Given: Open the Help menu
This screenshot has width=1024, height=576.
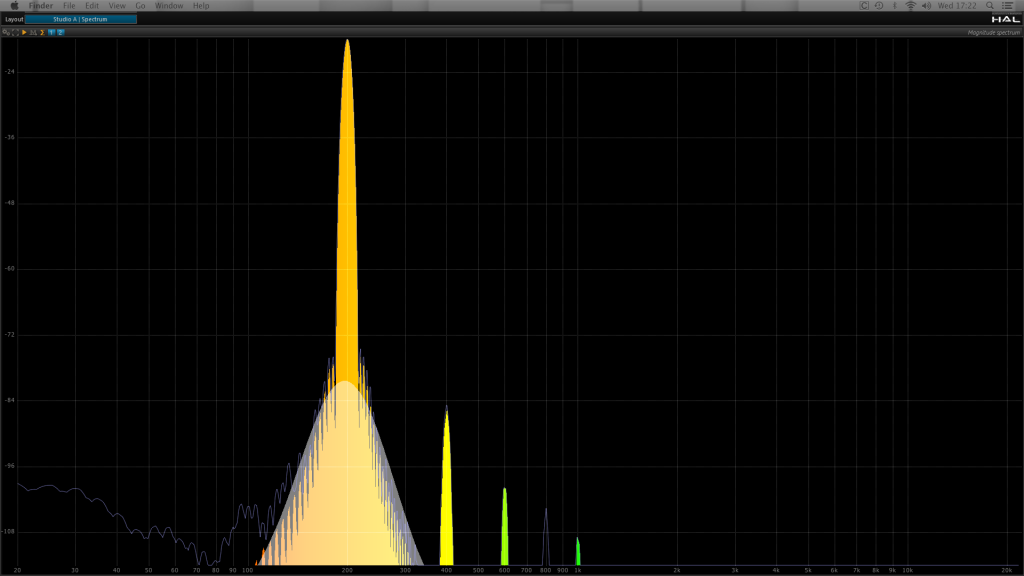Looking at the screenshot, I should [x=201, y=5].
